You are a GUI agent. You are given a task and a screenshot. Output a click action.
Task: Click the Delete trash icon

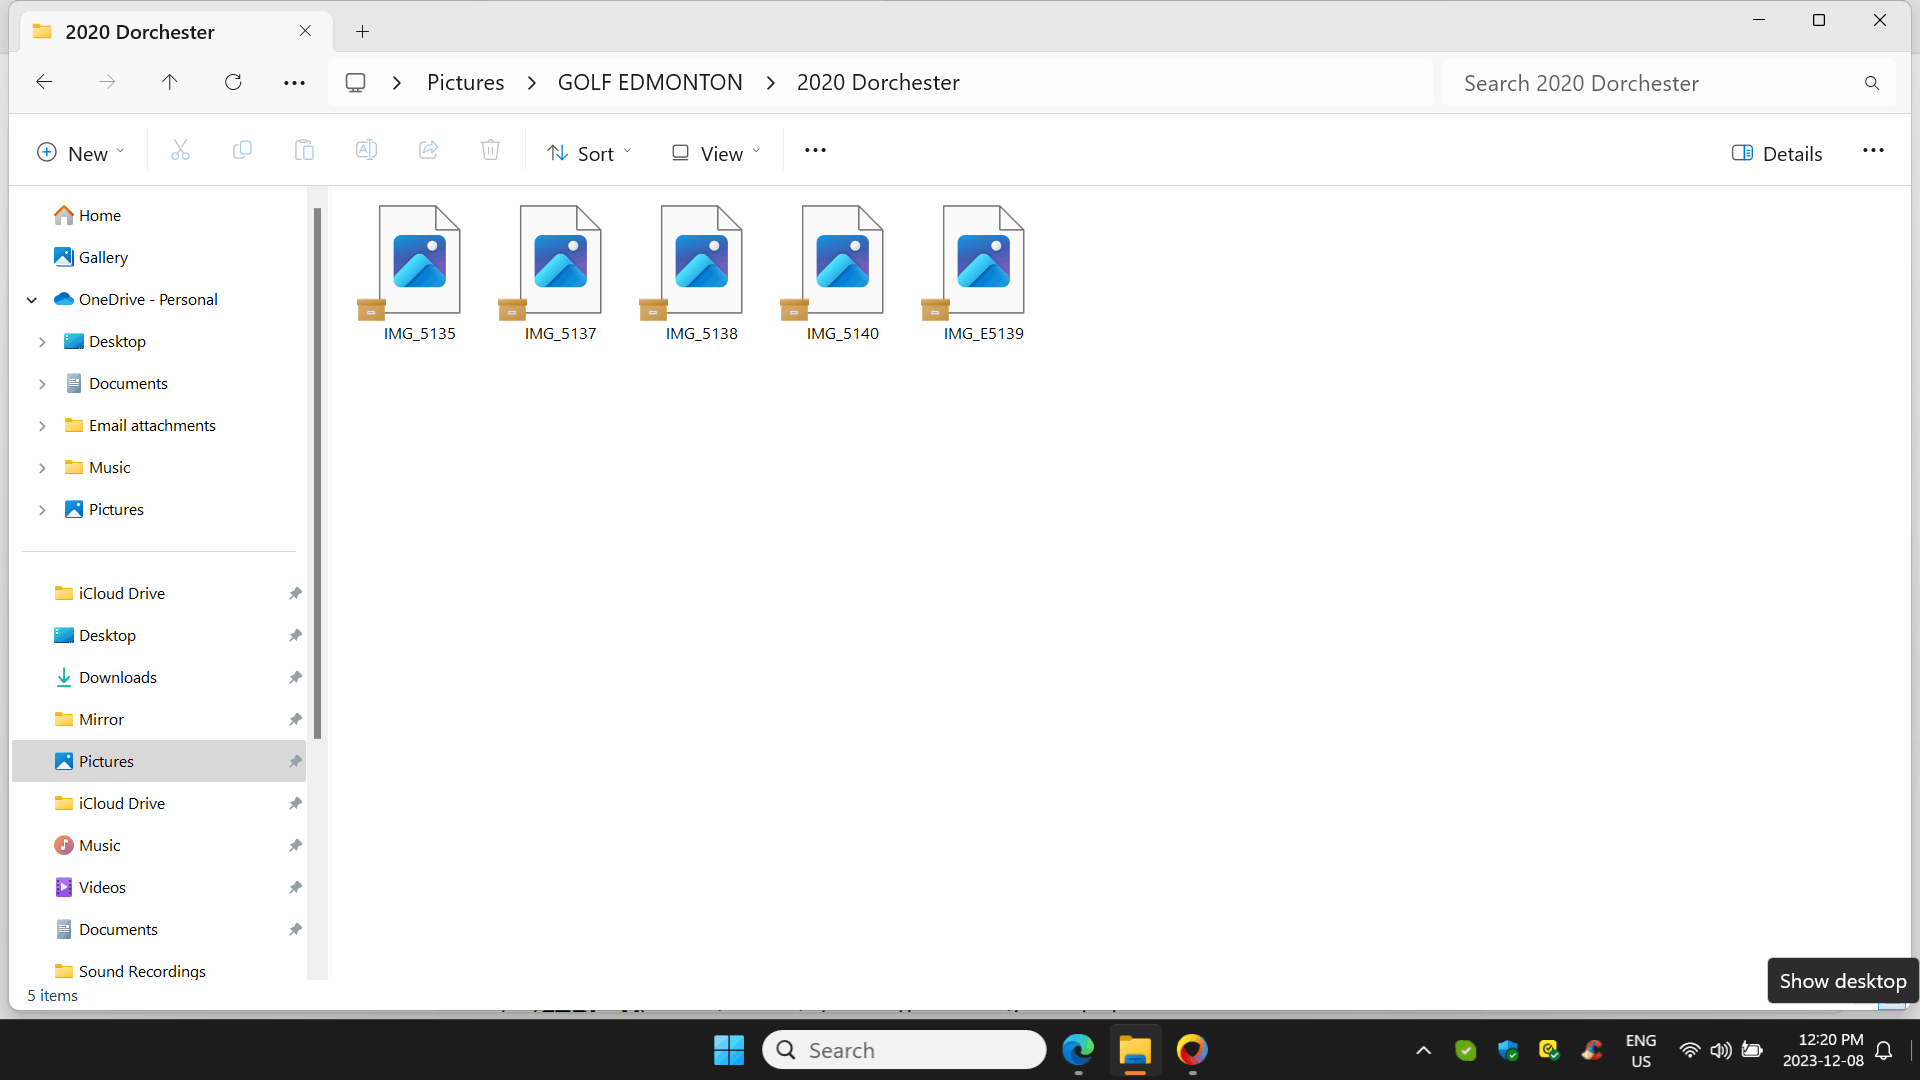point(490,151)
